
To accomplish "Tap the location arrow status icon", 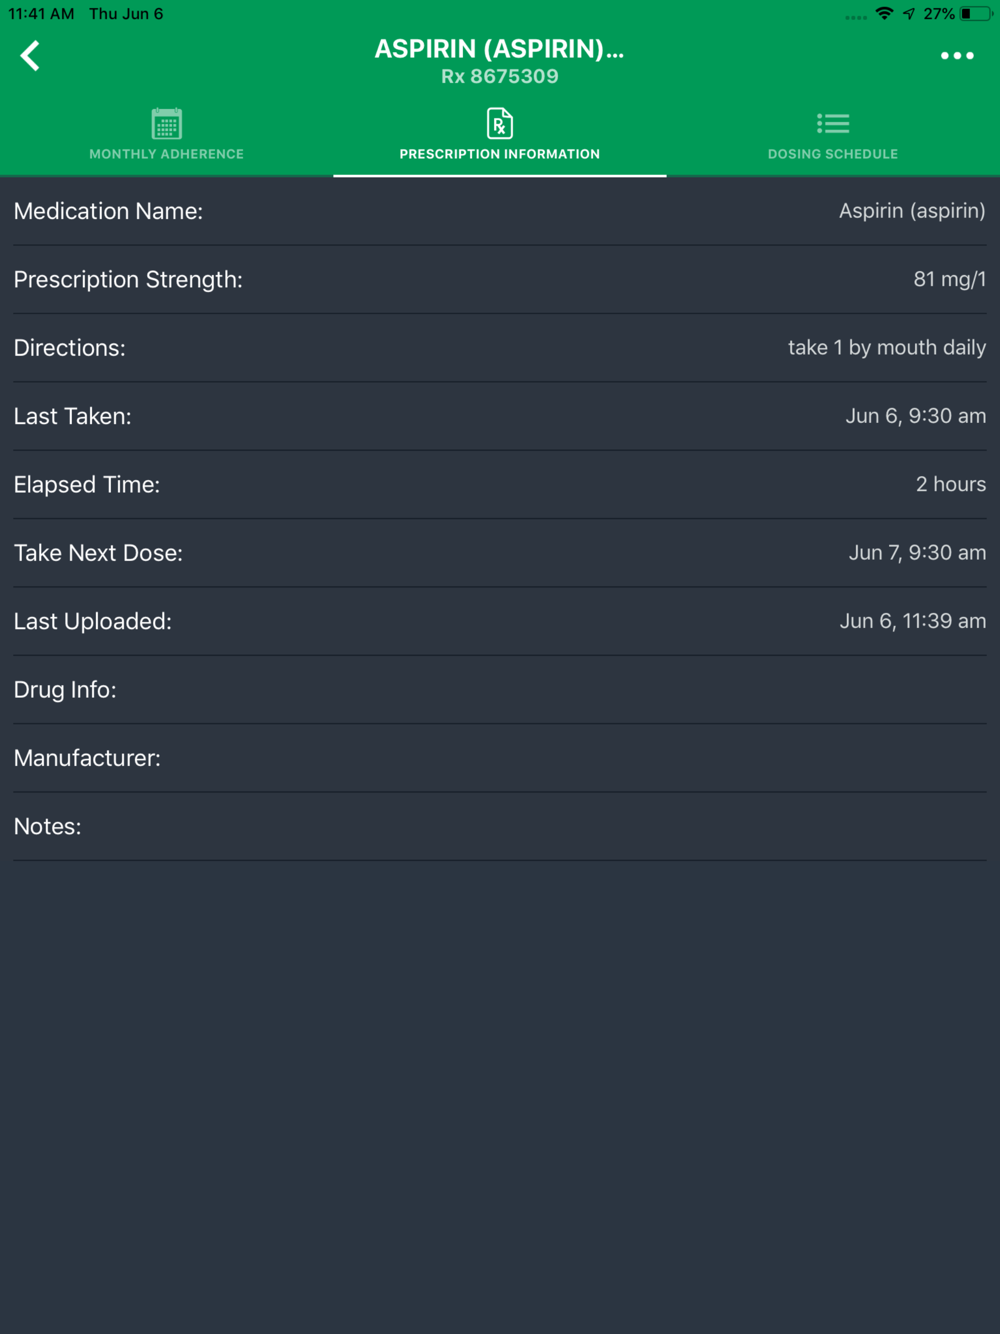I will click(908, 14).
